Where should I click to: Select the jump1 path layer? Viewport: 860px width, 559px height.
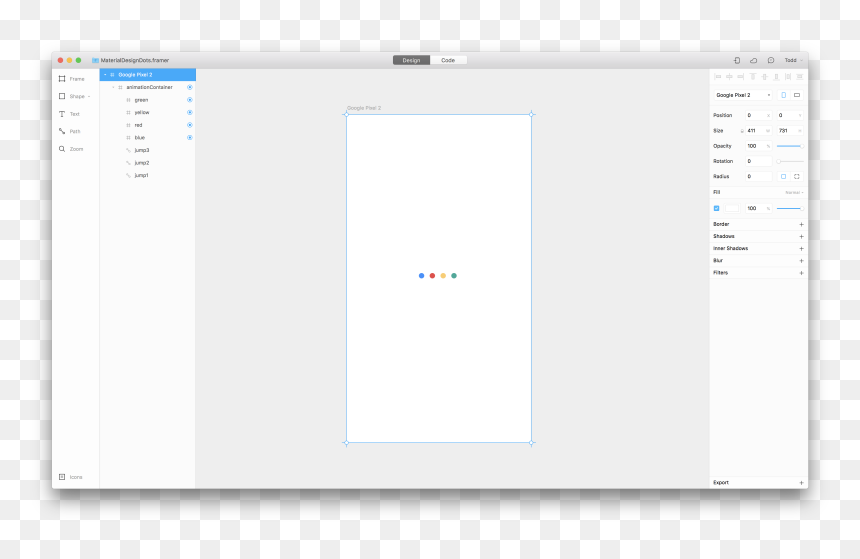coord(148,176)
